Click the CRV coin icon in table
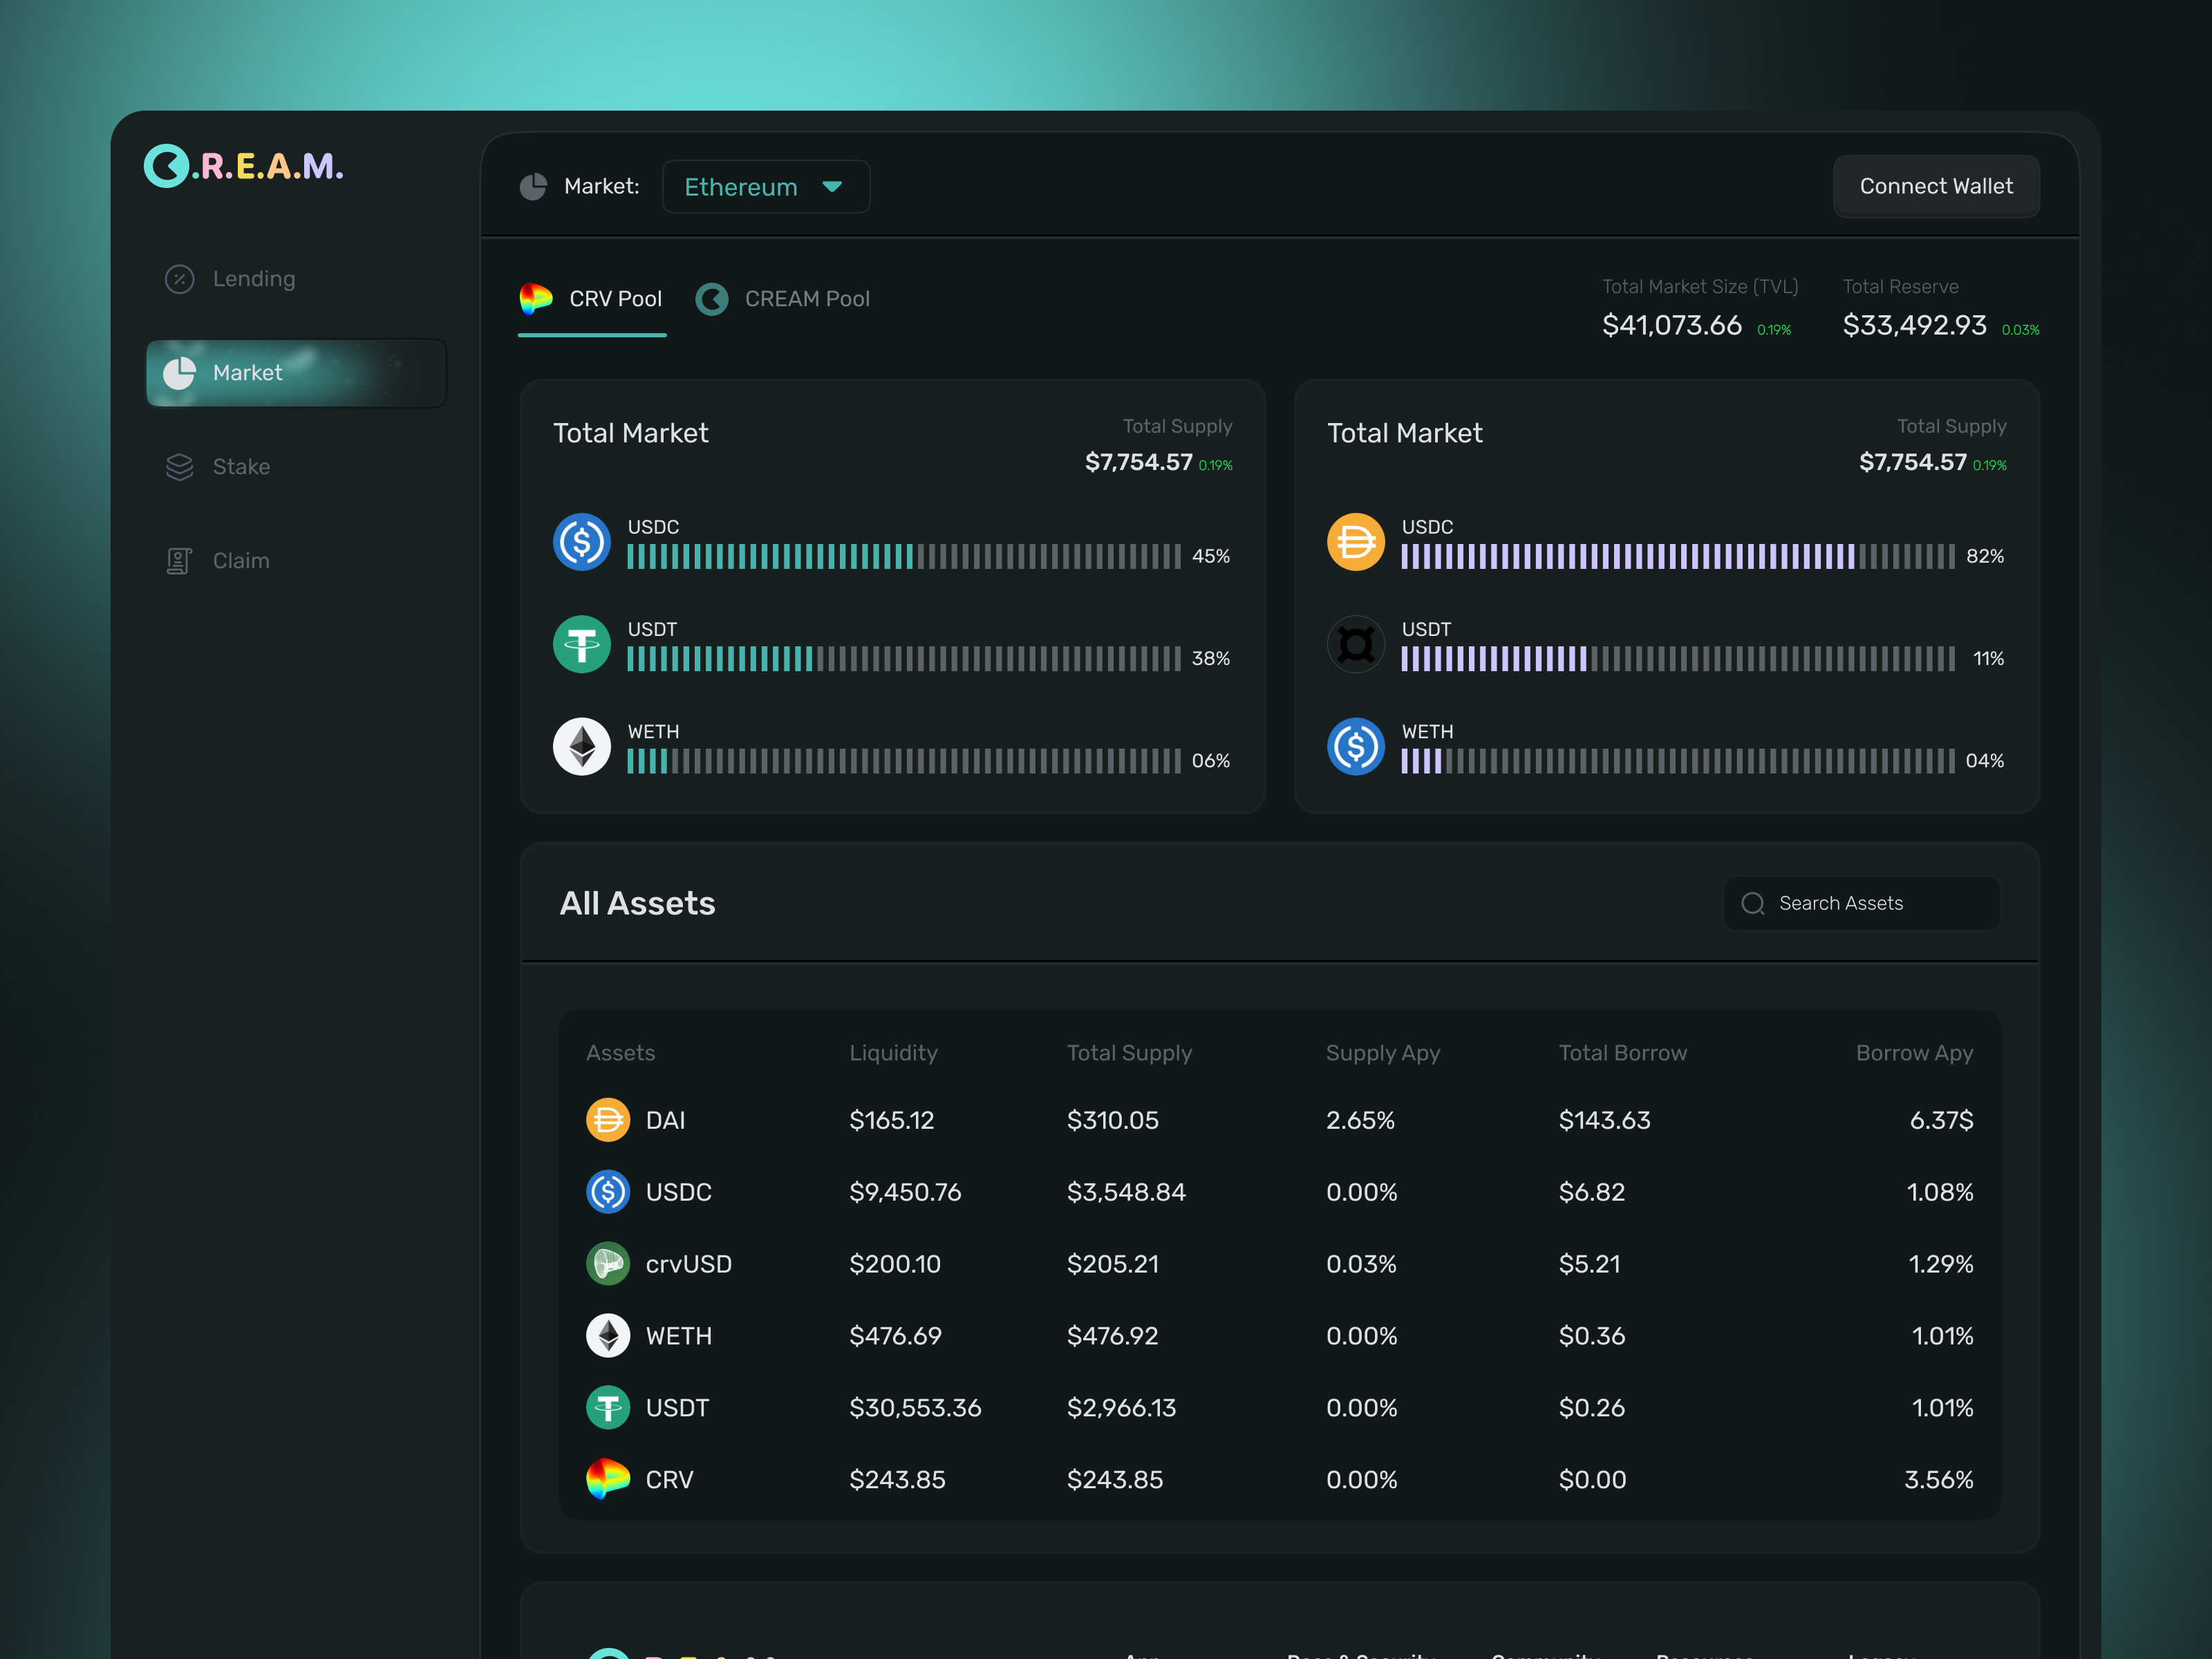Image resolution: width=2212 pixels, height=1659 pixels. [608, 1480]
